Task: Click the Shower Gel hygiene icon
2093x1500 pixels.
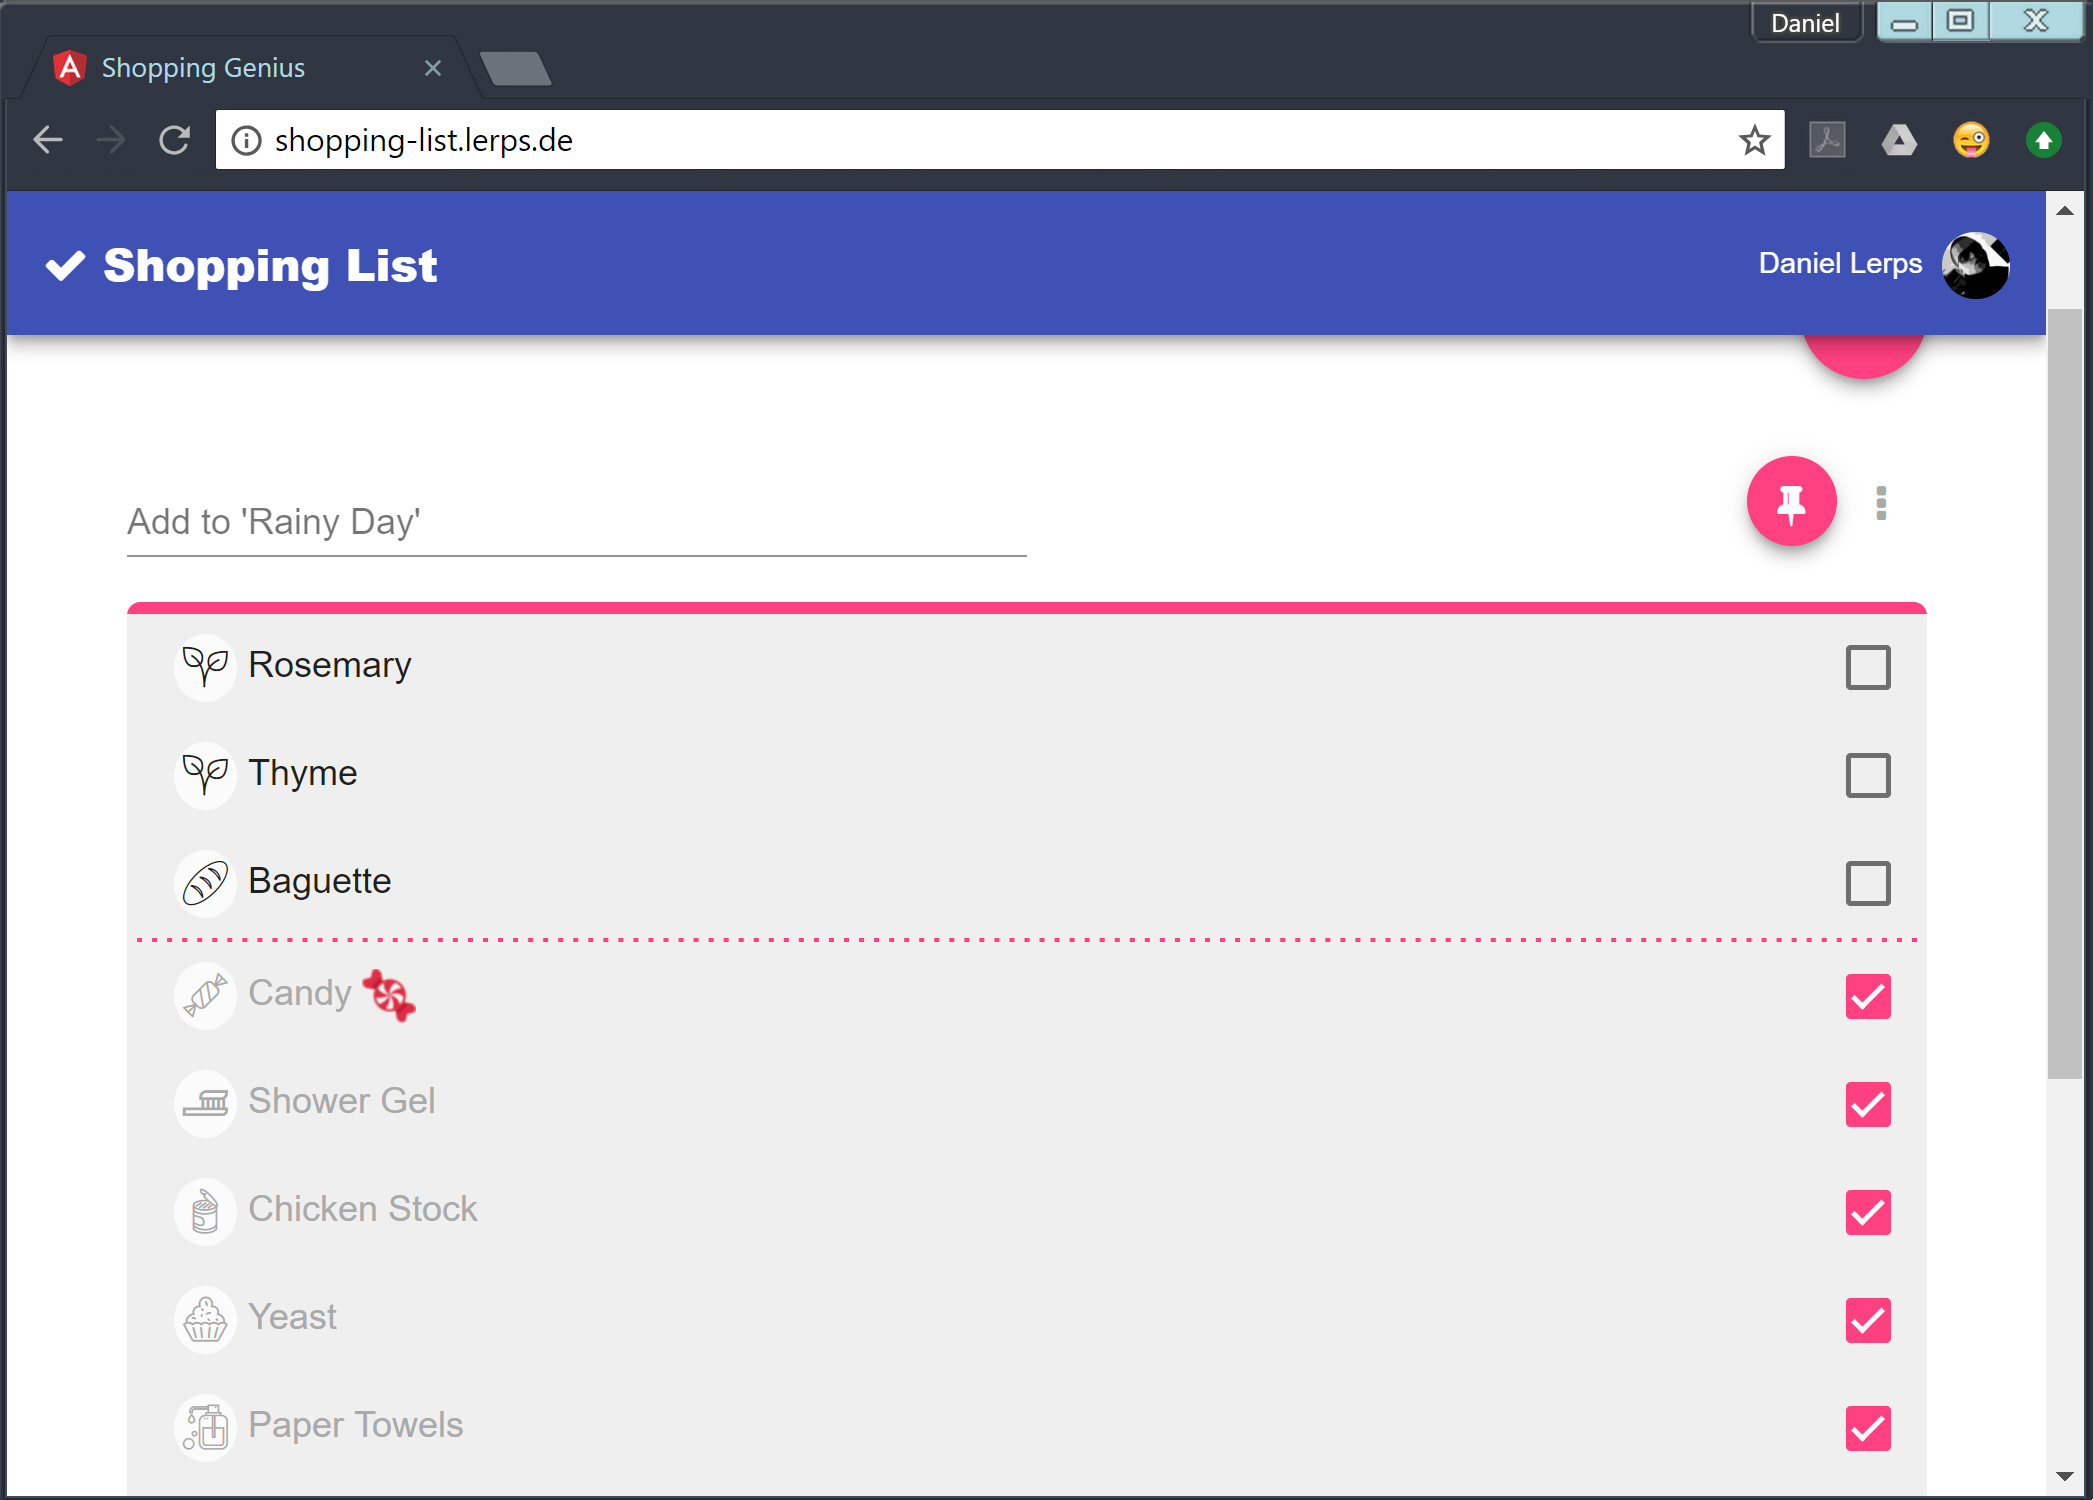Action: coord(205,1103)
